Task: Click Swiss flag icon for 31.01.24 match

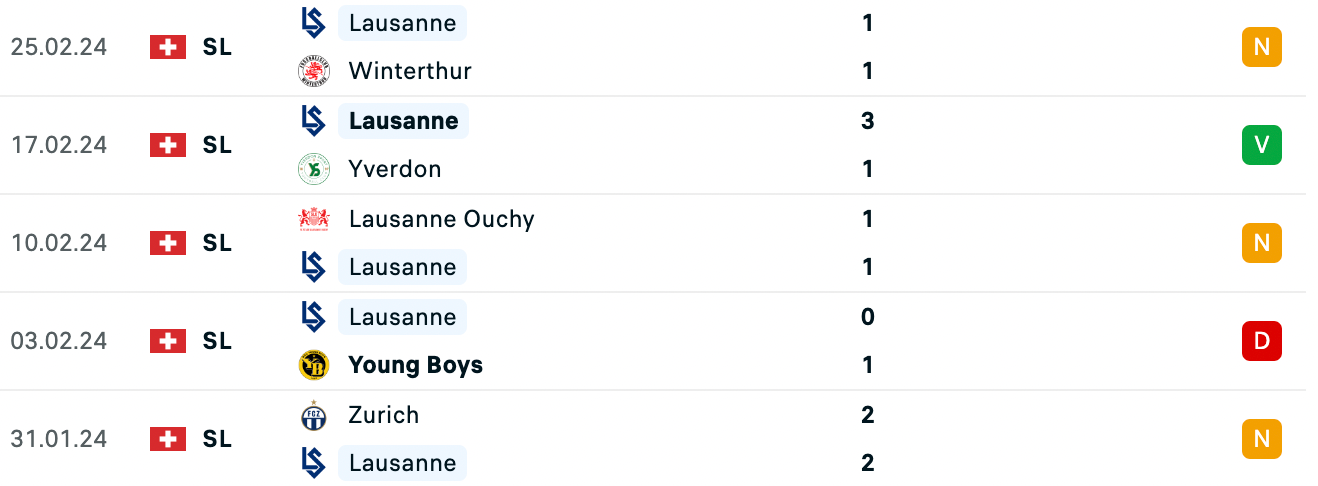Action: pos(168,439)
